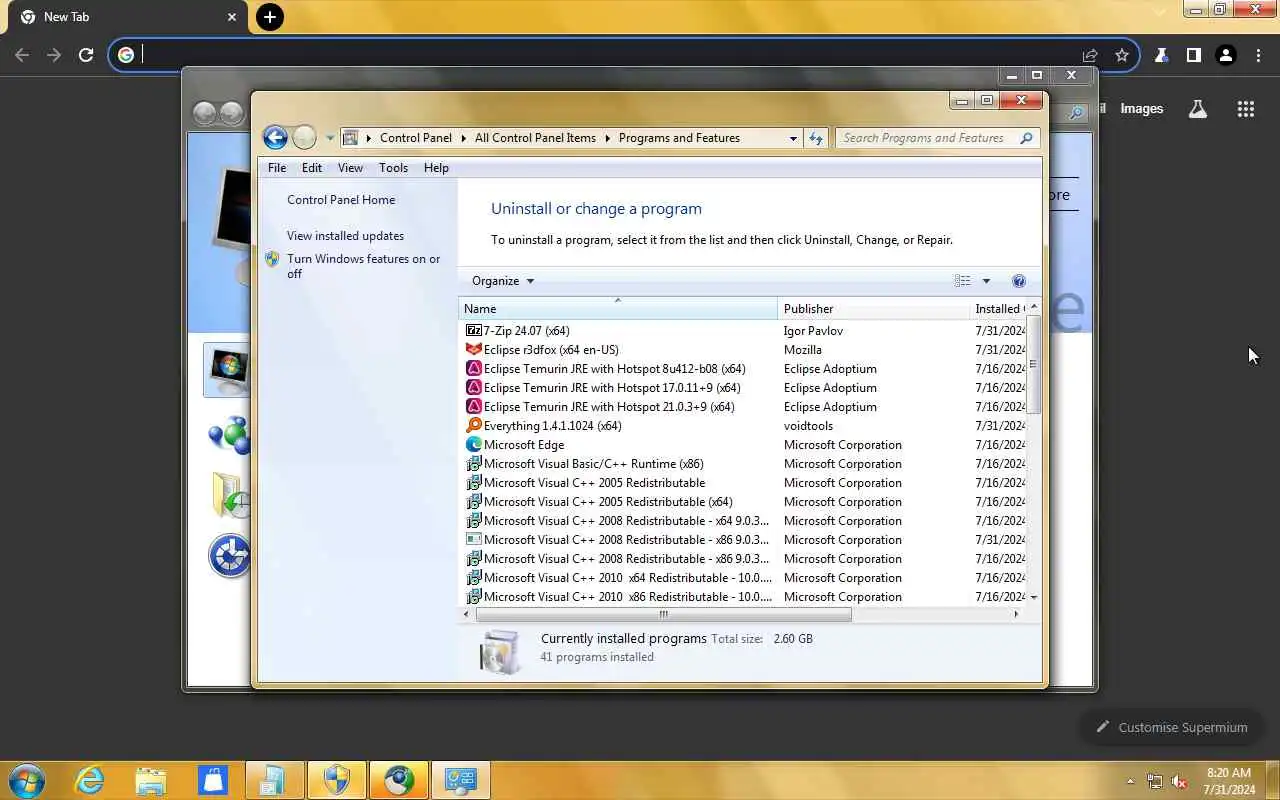Click the vertical scrollbar thumb of program list
Screen dimensions: 1280x800
point(1034,364)
